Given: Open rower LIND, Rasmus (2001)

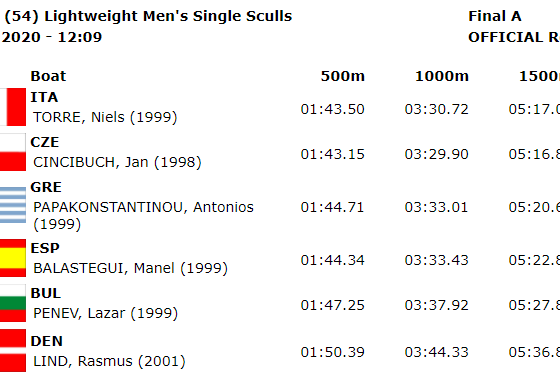Looking at the screenshot, I should [109, 361].
